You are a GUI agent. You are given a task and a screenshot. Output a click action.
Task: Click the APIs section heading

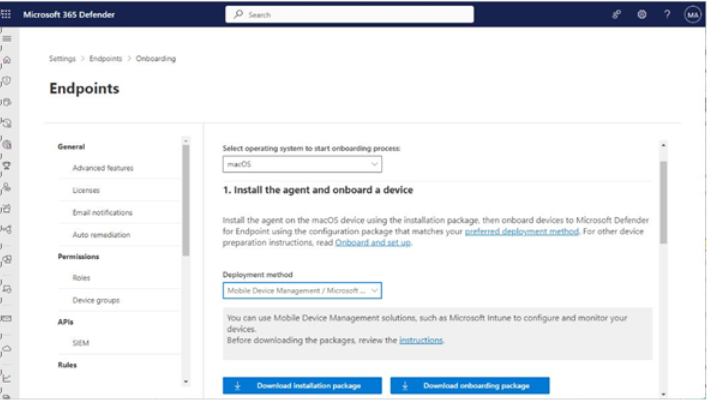coord(66,322)
